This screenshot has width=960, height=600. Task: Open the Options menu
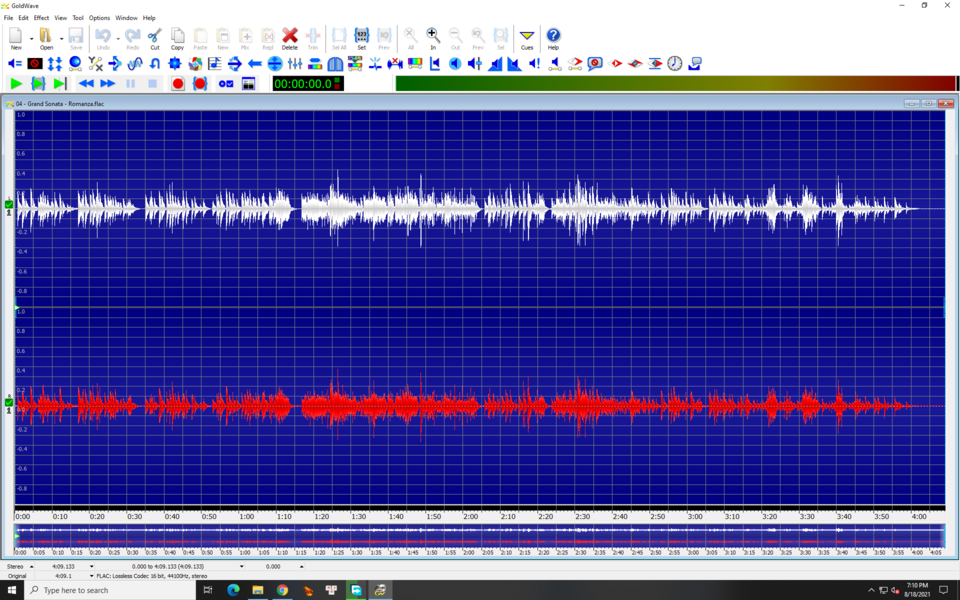point(99,18)
